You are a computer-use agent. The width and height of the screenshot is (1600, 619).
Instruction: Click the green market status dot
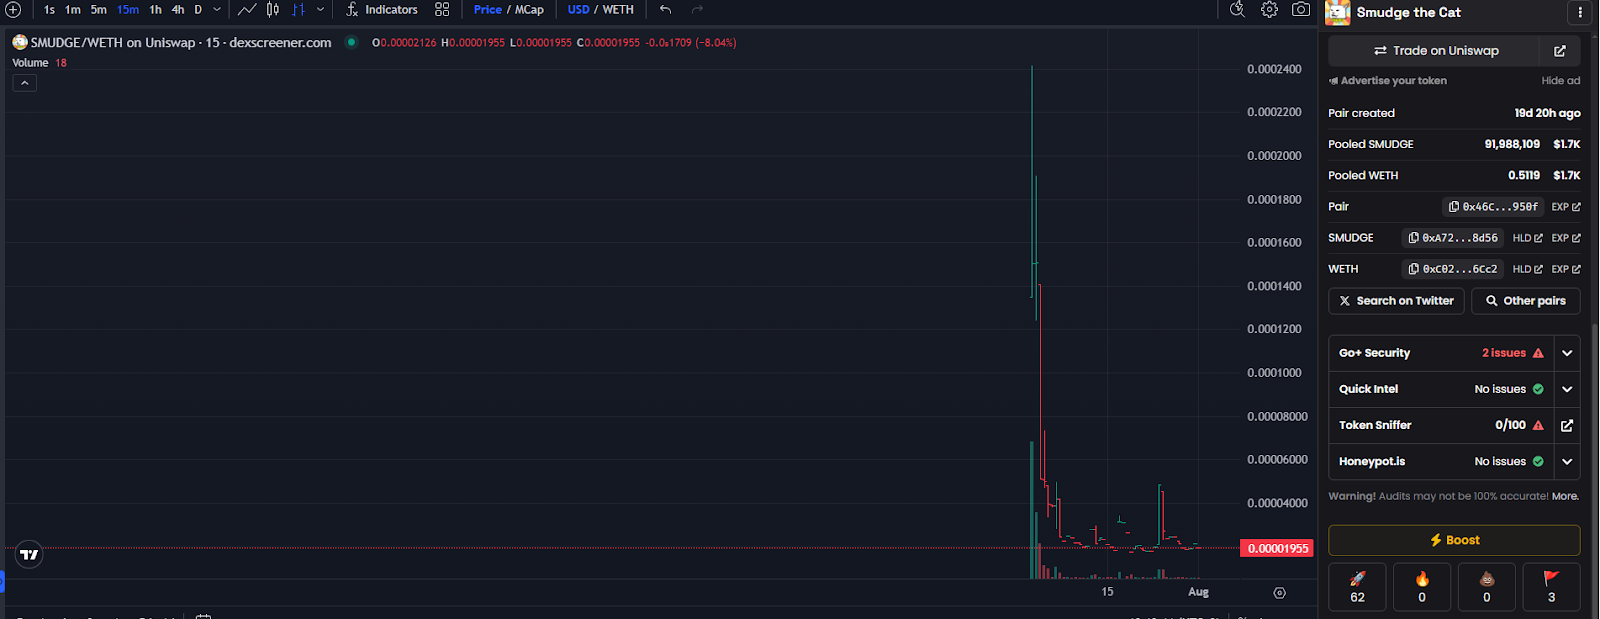pos(351,42)
